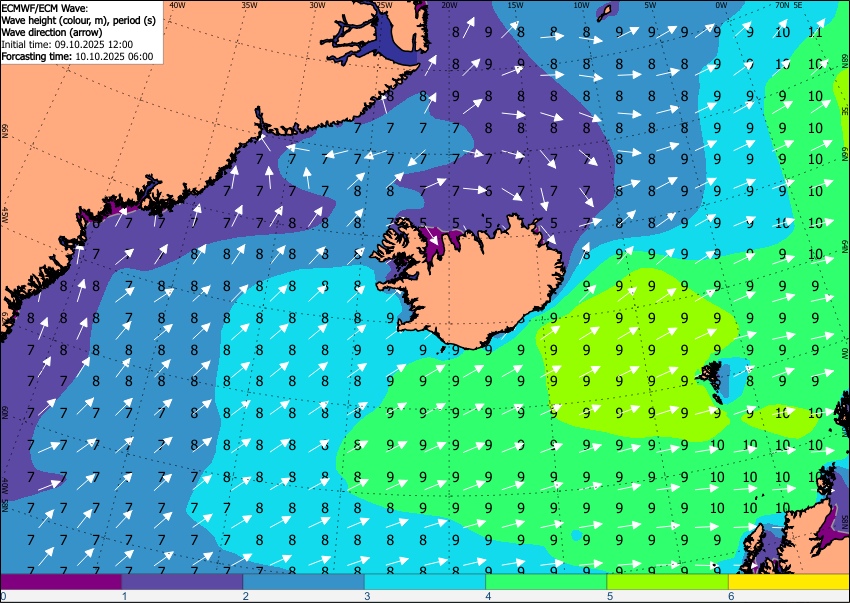Click the legend scale tick label '5'
This screenshot has width=850, height=603.
[x=610, y=596]
